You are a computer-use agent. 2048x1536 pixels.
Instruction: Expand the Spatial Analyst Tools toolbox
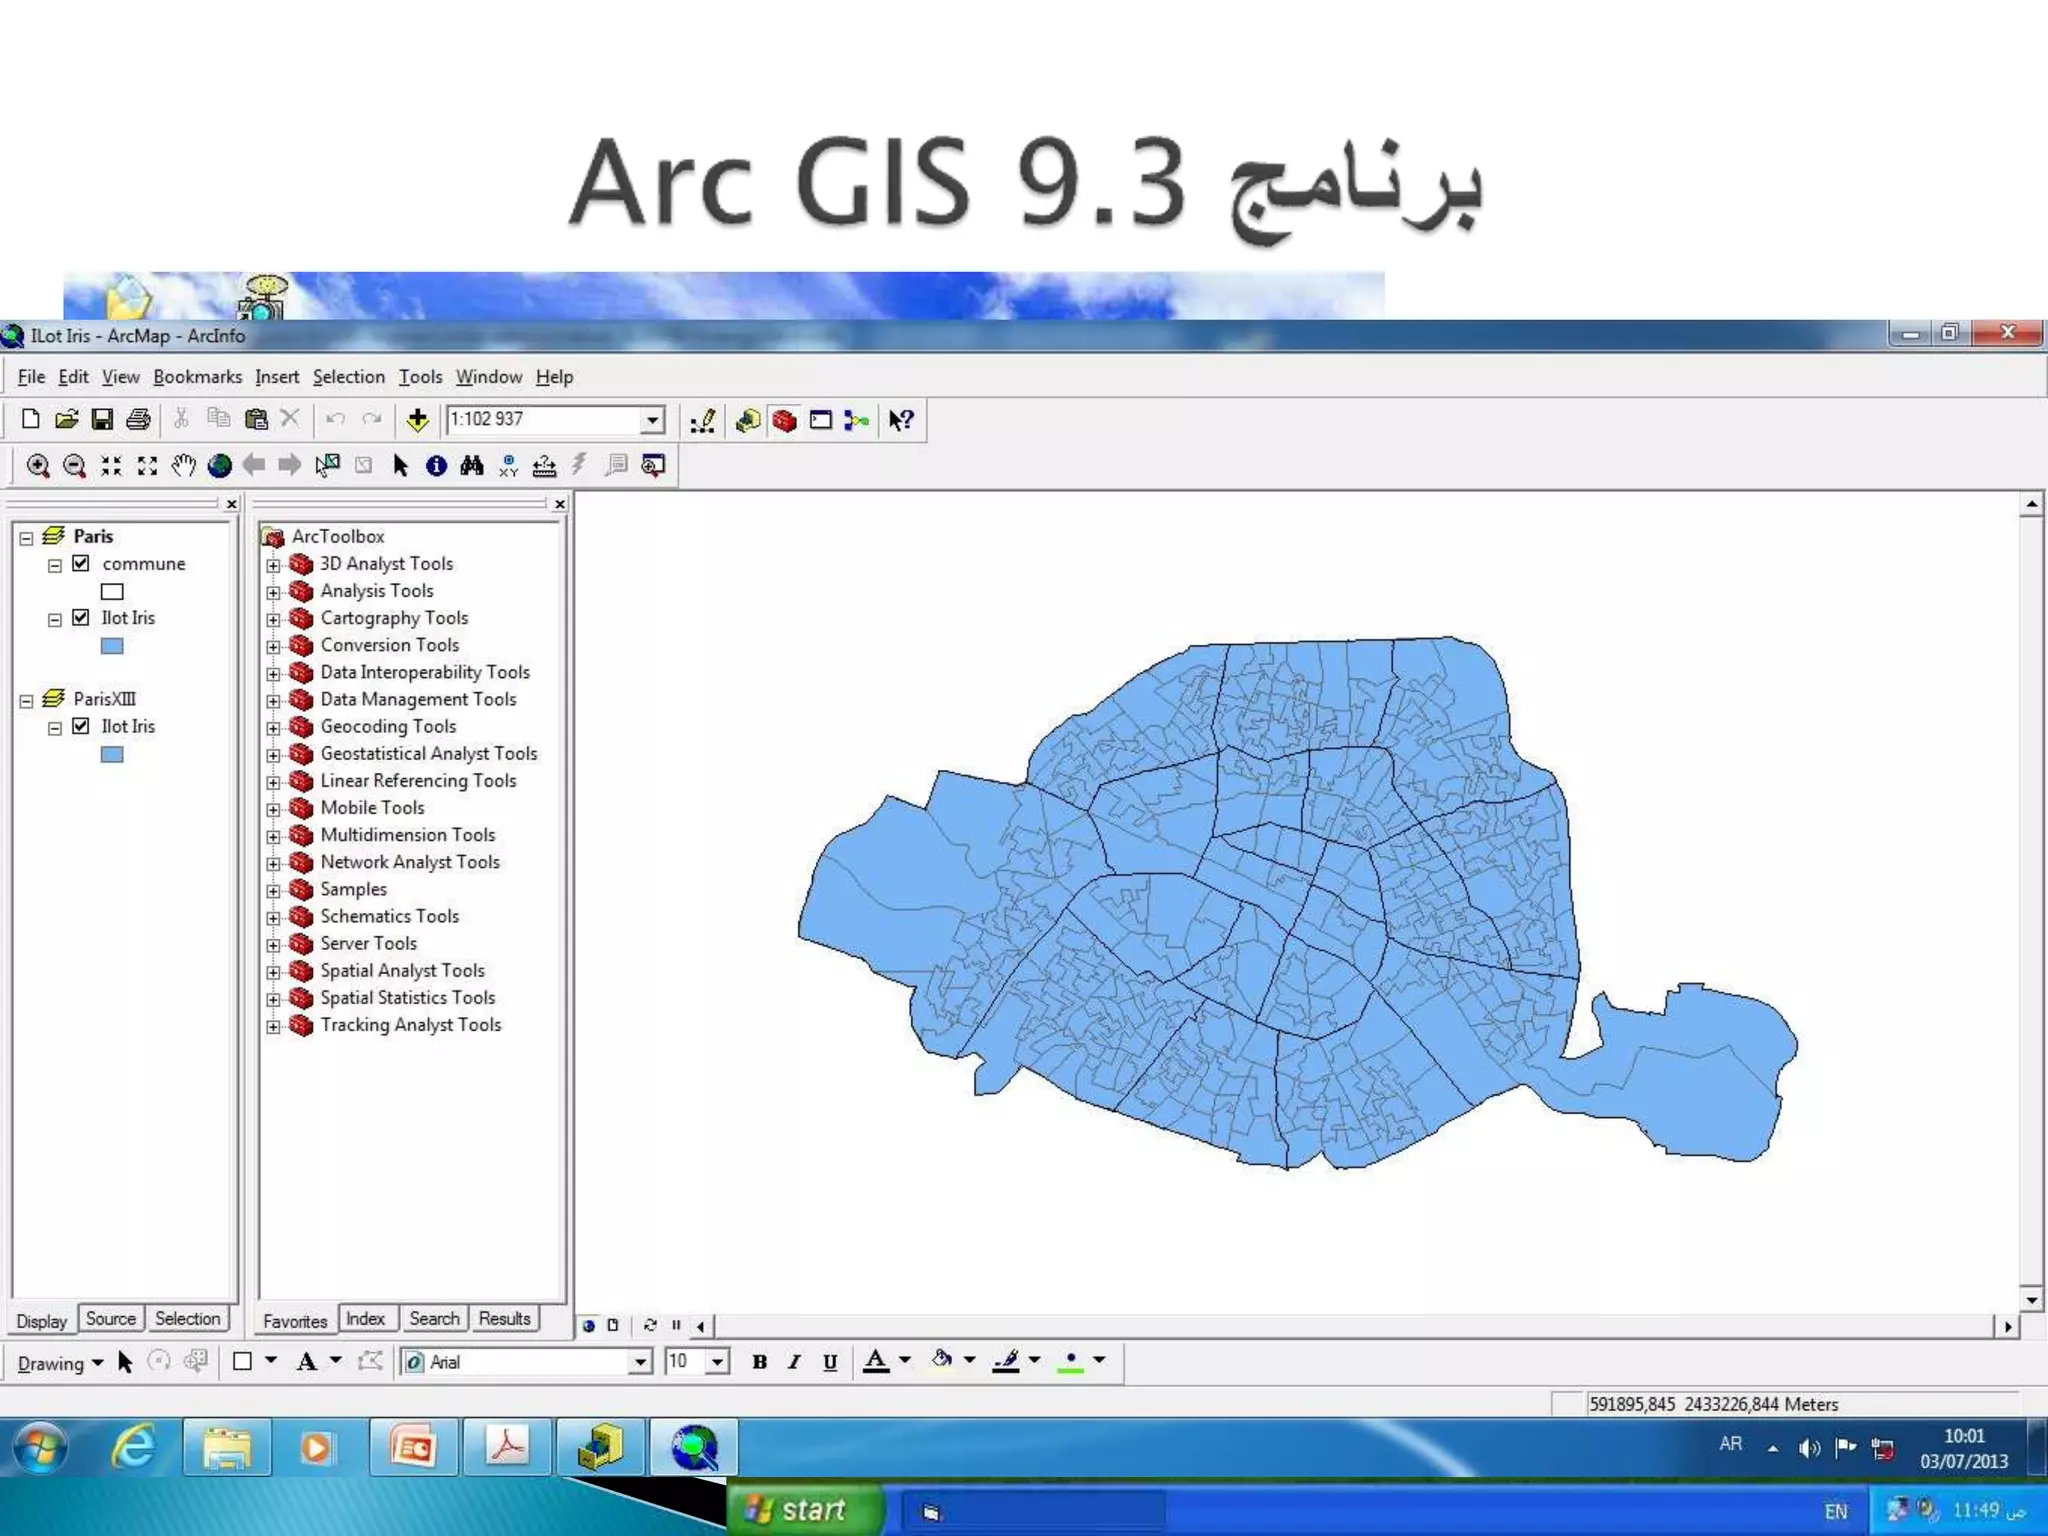coord(273,972)
